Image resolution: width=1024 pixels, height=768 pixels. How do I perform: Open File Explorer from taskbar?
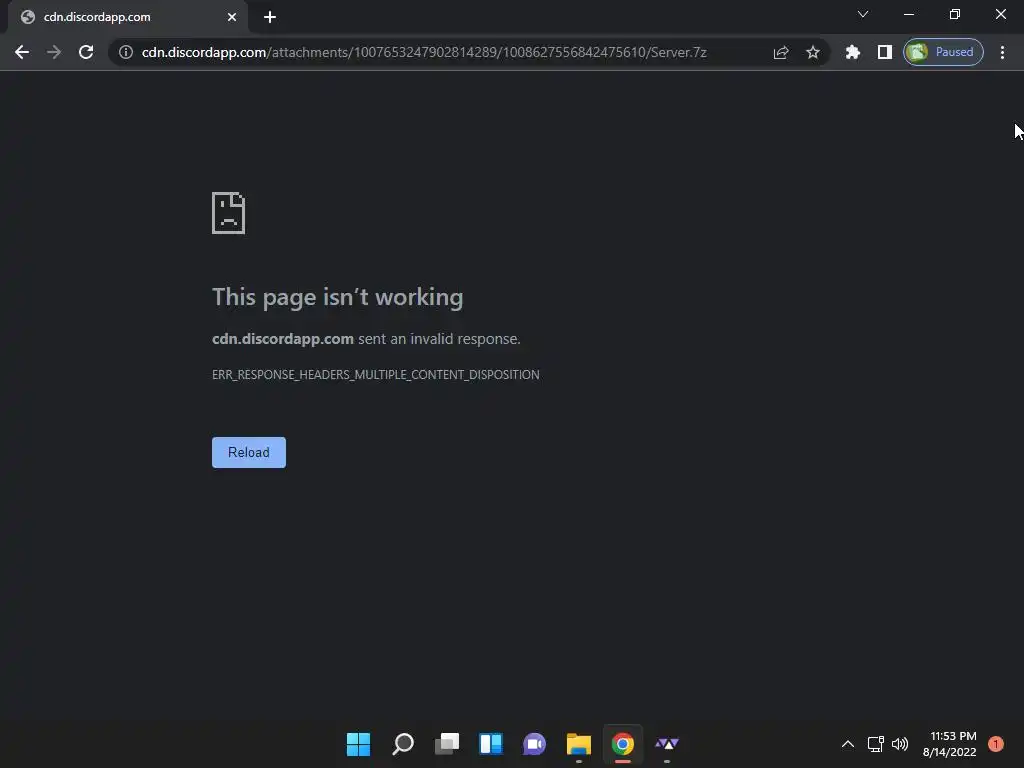tap(579, 744)
